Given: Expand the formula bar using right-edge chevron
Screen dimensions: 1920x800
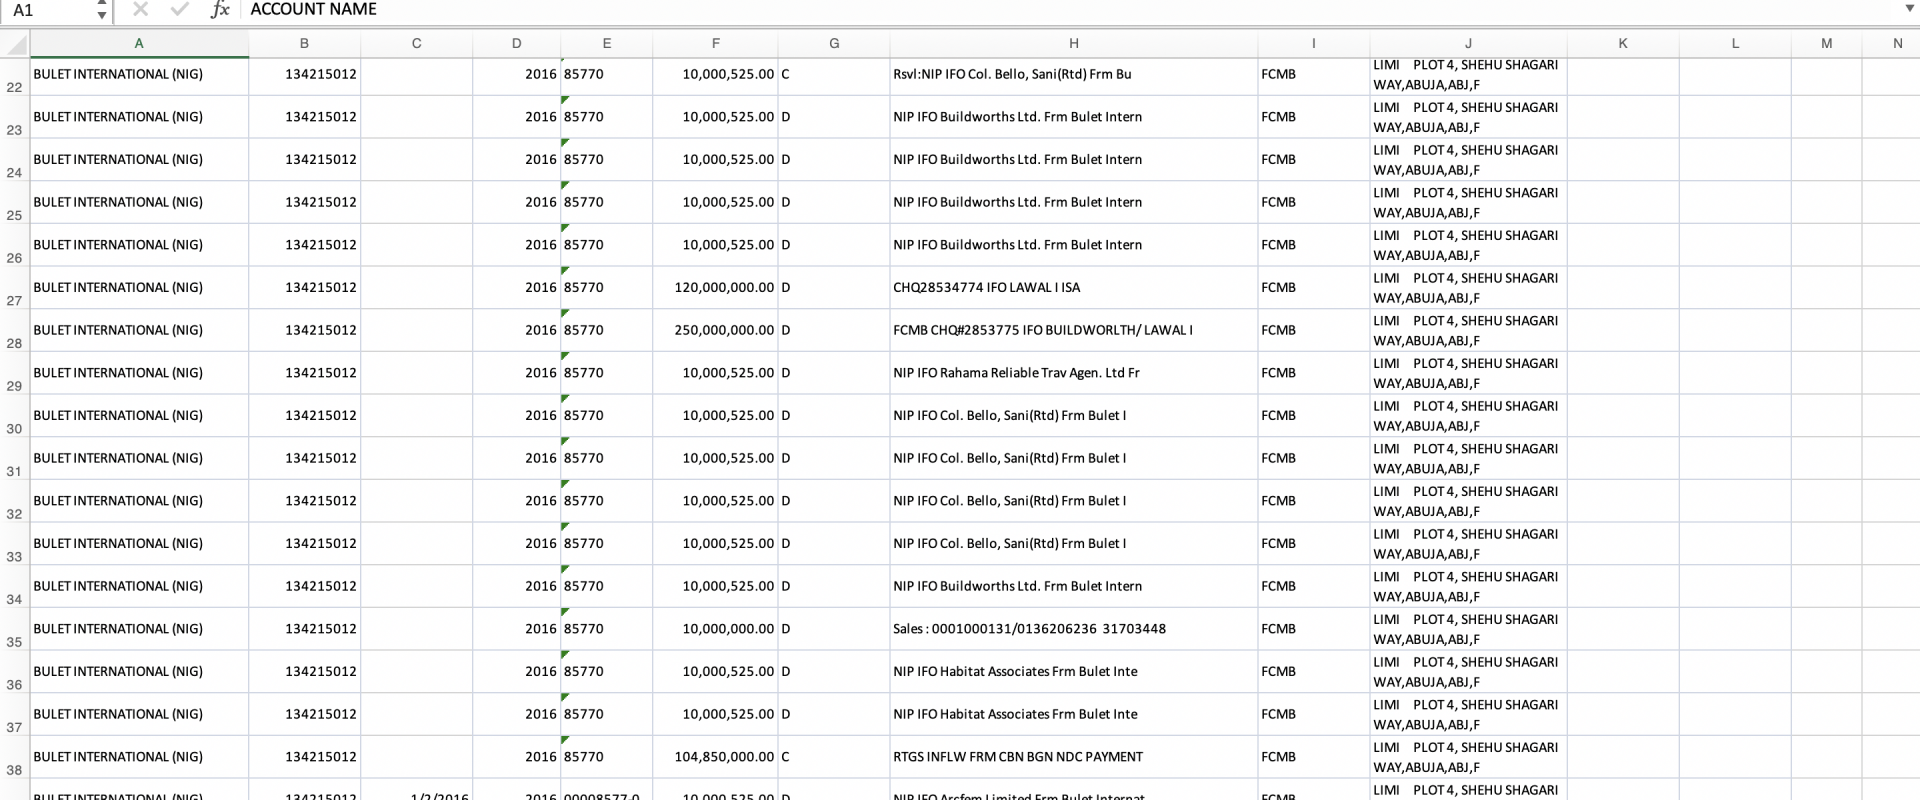Looking at the screenshot, I should 1909,10.
